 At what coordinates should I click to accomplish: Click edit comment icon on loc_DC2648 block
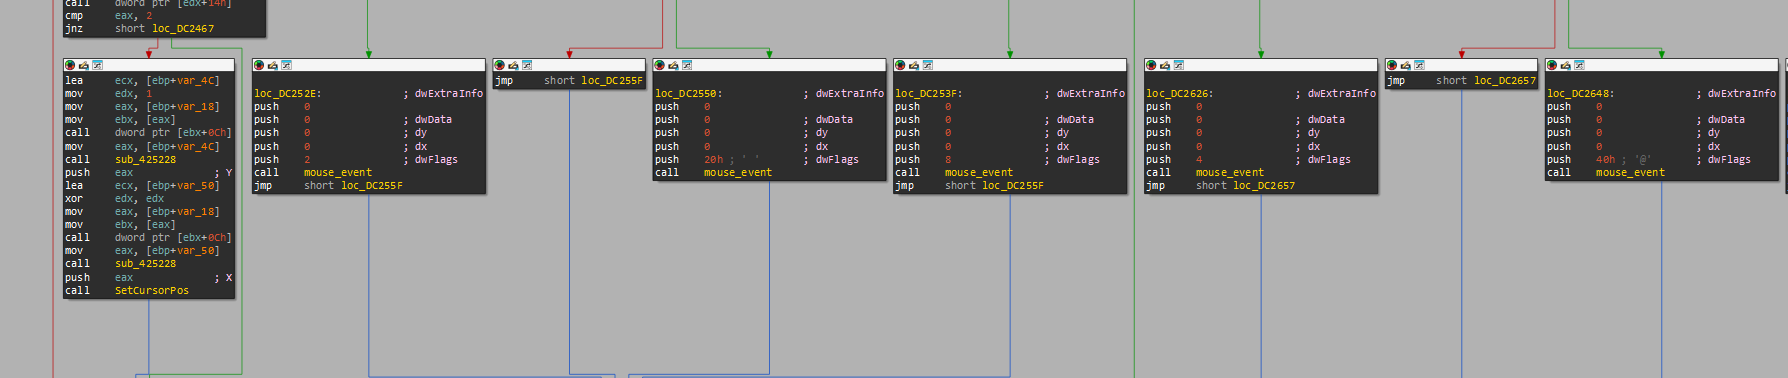(1565, 65)
